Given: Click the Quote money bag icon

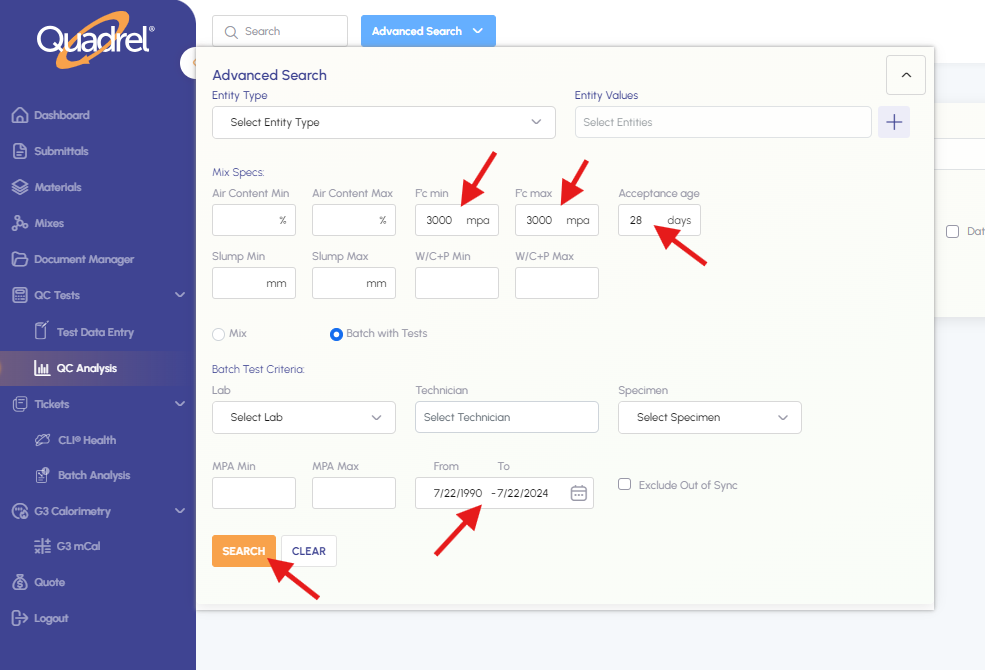Looking at the screenshot, I should pos(19,582).
